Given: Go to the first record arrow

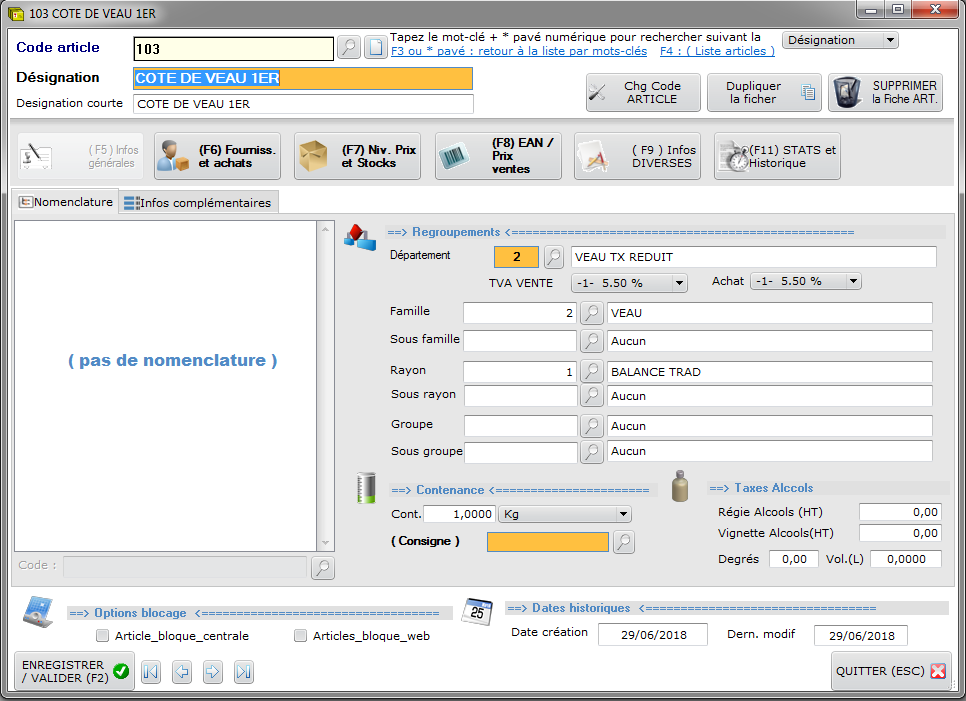Looking at the screenshot, I should [x=150, y=672].
